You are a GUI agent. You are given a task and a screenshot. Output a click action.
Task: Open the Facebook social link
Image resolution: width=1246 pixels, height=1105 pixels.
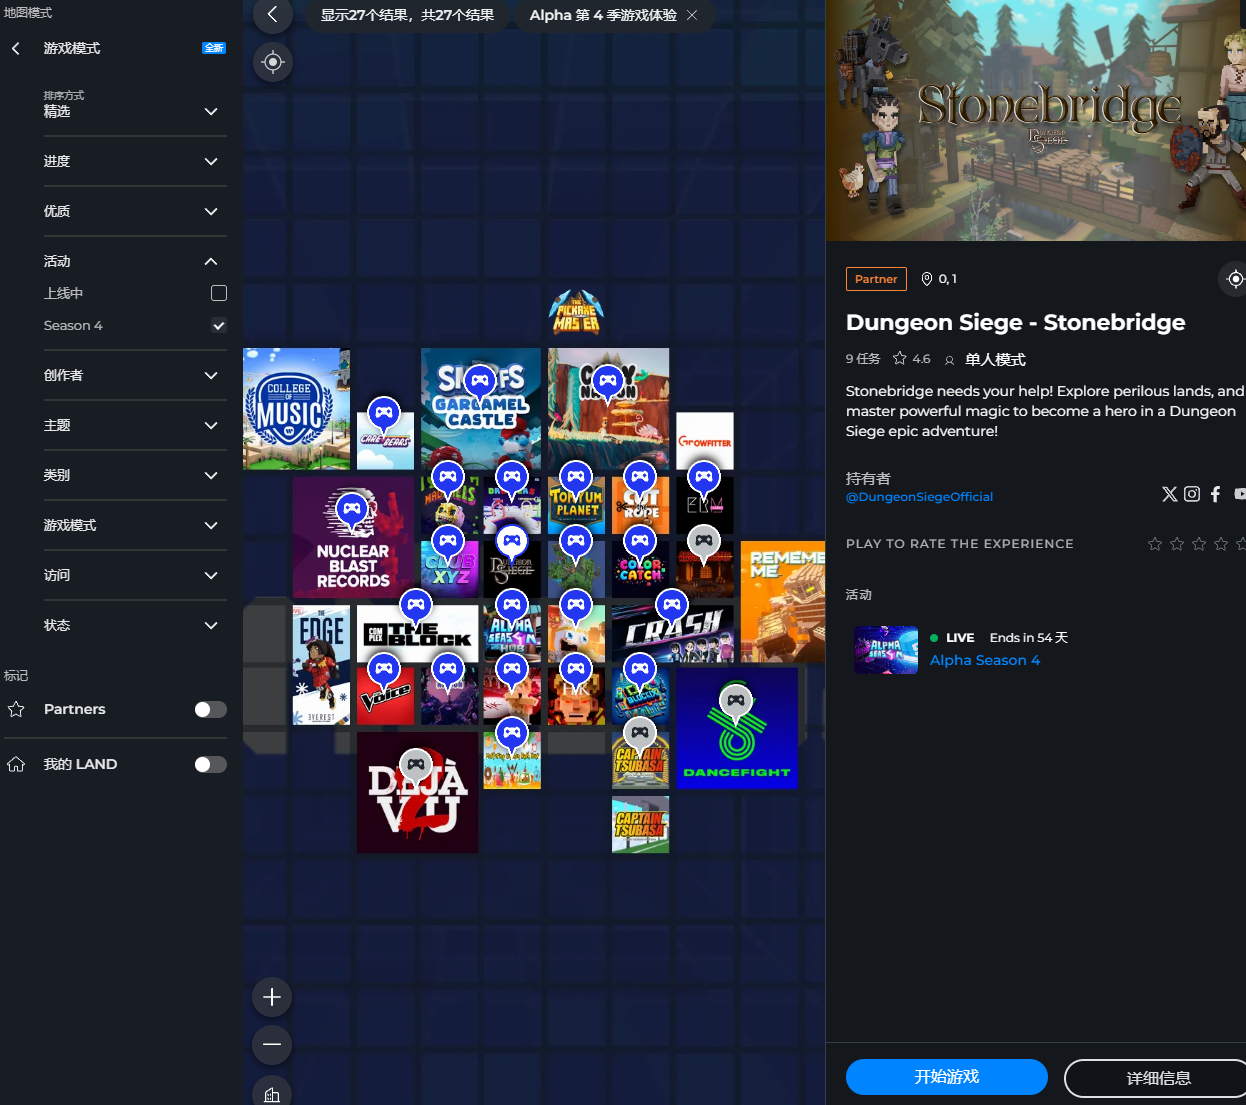(x=1215, y=494)
